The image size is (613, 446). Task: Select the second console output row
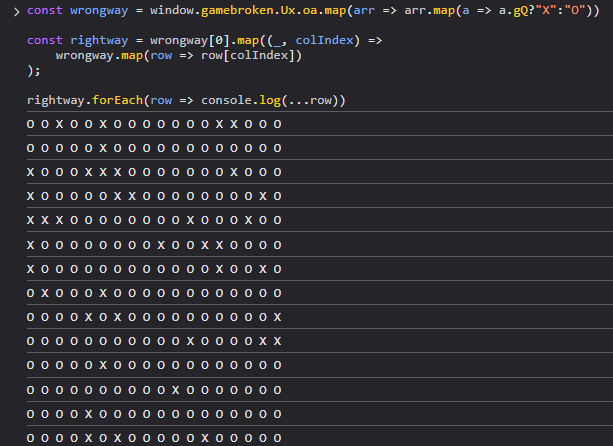154,148
